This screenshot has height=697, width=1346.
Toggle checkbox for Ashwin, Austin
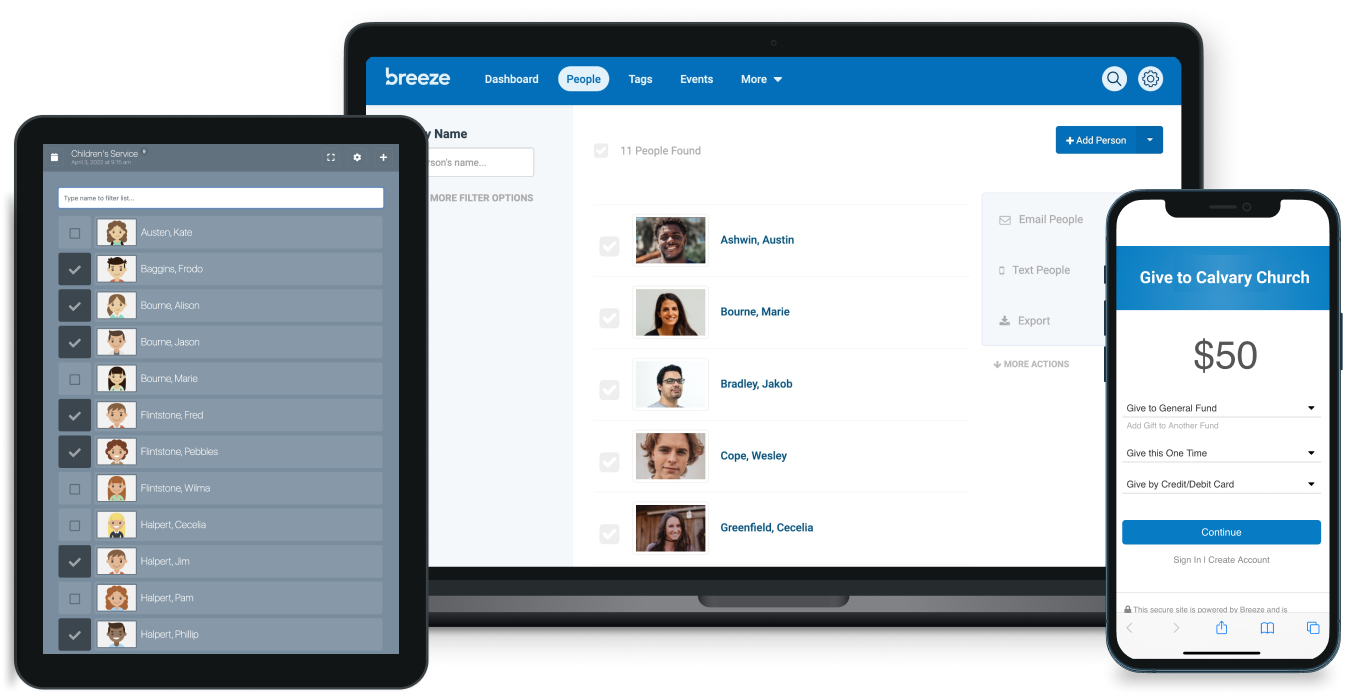(x=609, y=246)
